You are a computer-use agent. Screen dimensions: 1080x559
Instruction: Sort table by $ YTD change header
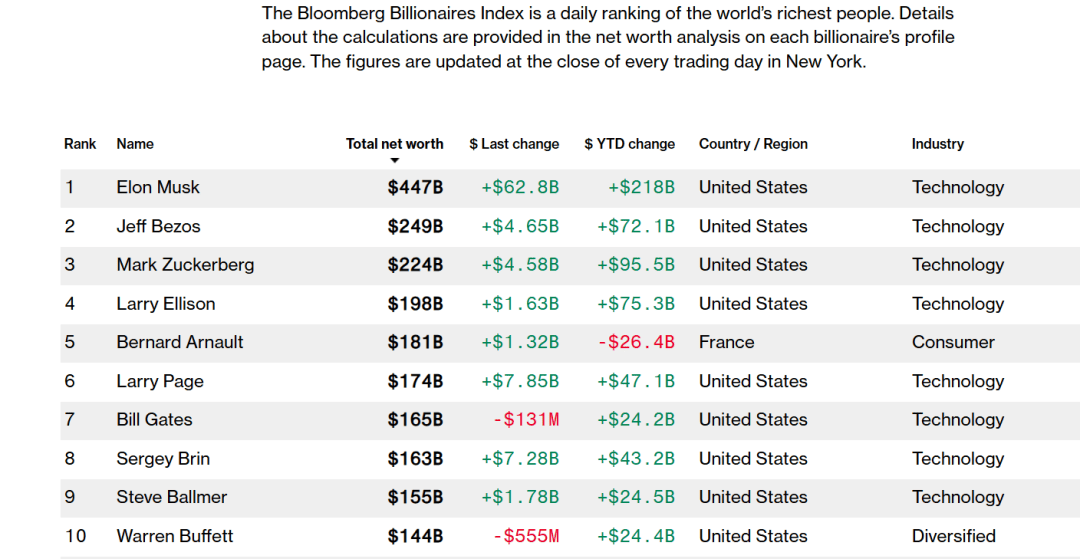coord(630,144)
